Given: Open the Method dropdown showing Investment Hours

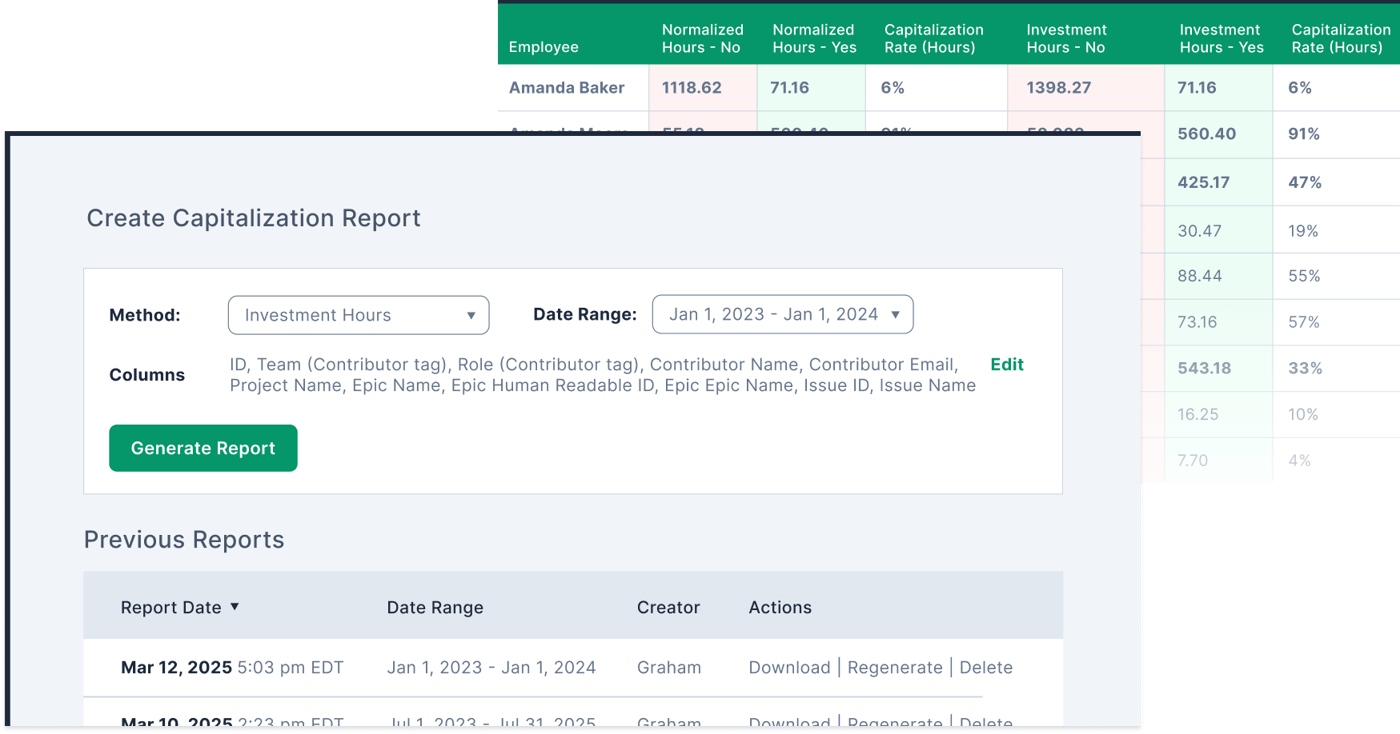Looking at the screenshot, I should tap(358, 315).
